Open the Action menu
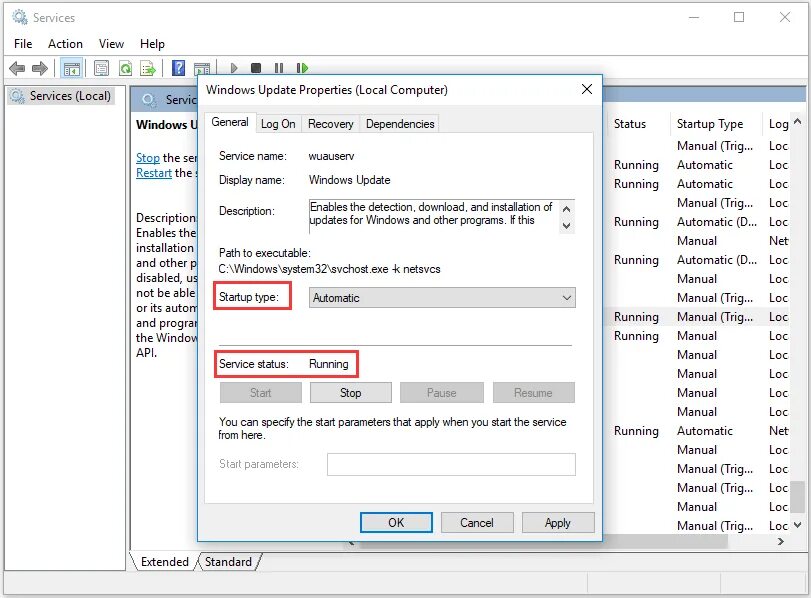 pos(65,44)
